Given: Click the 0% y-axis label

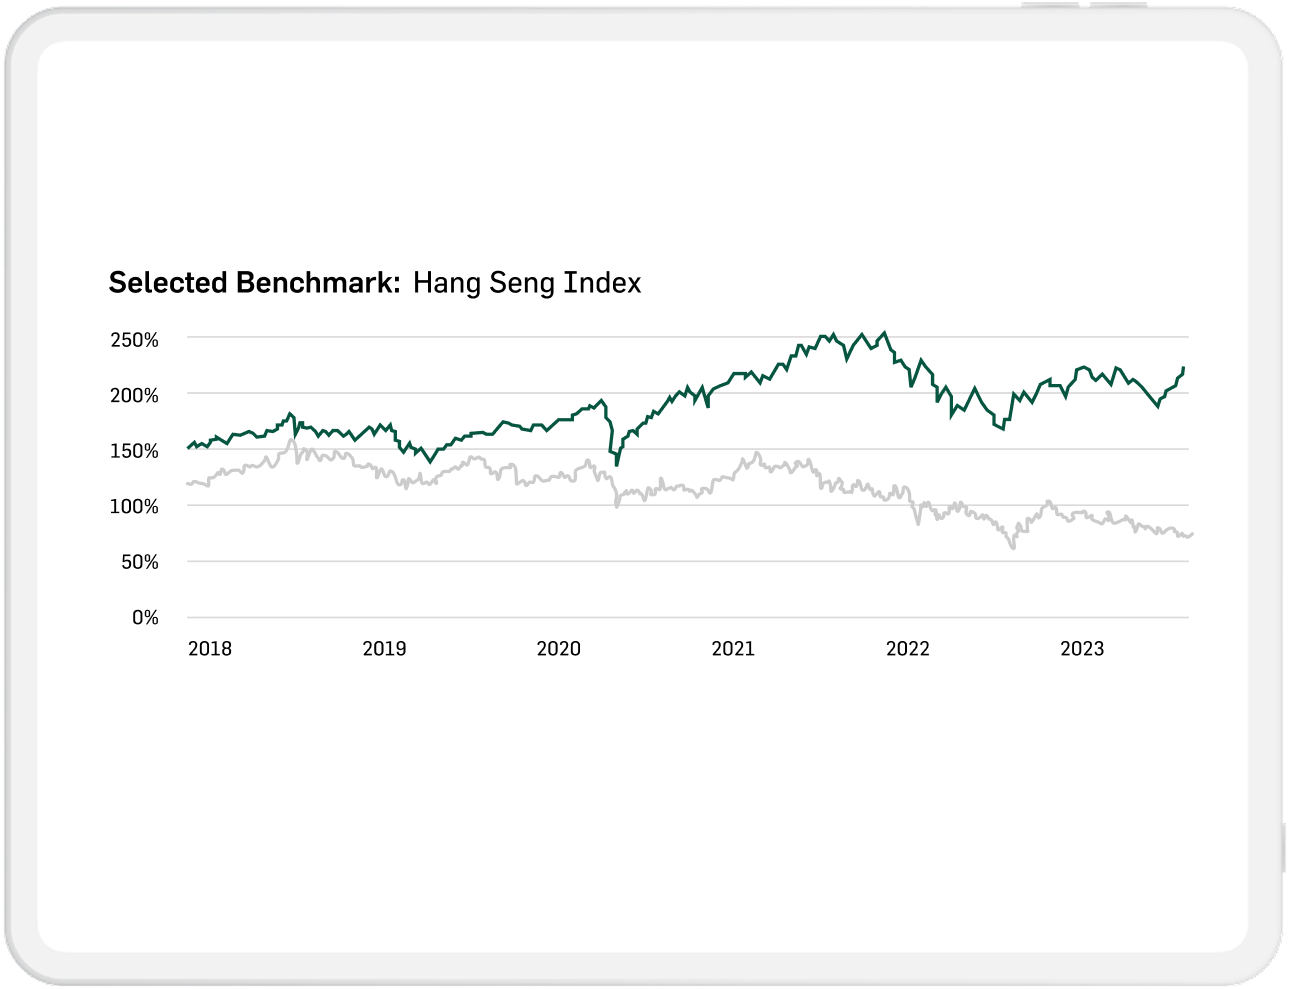Looking at the screenshot, I should tap(145, 618).
